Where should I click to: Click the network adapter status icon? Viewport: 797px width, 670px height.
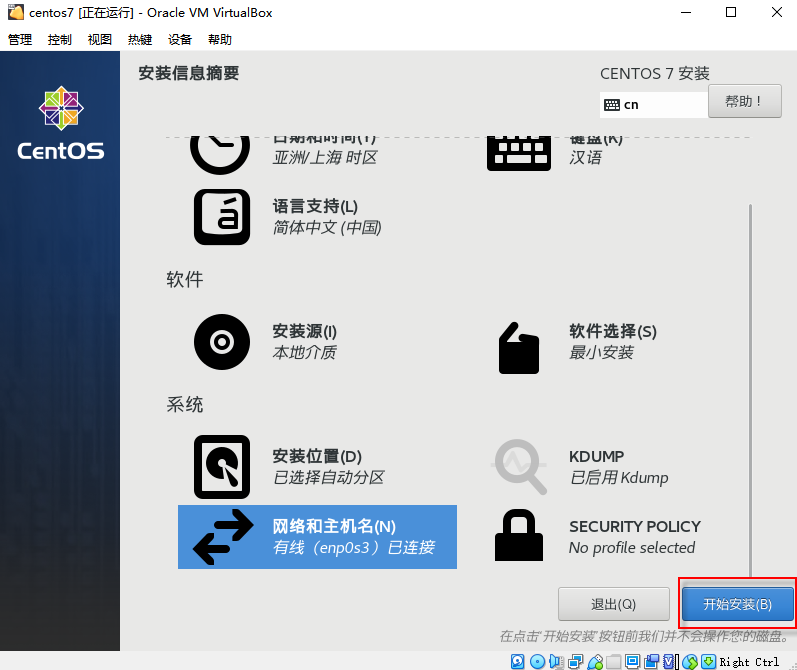click(576, 661)
